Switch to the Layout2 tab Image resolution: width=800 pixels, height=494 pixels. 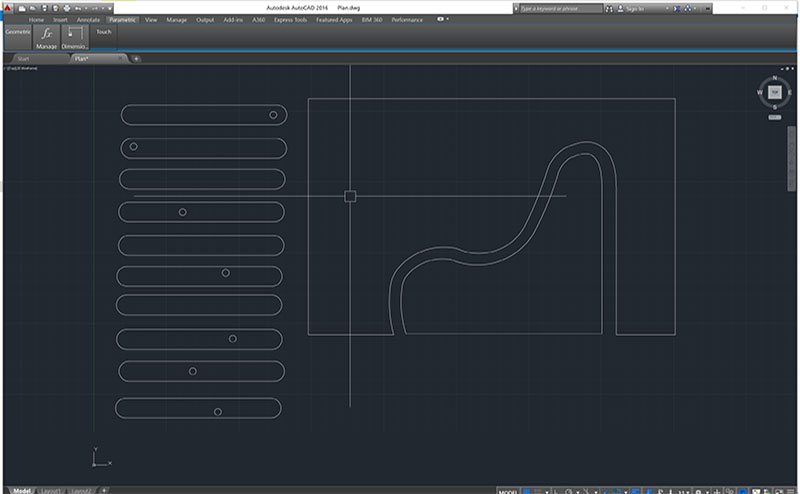(81, 490)
